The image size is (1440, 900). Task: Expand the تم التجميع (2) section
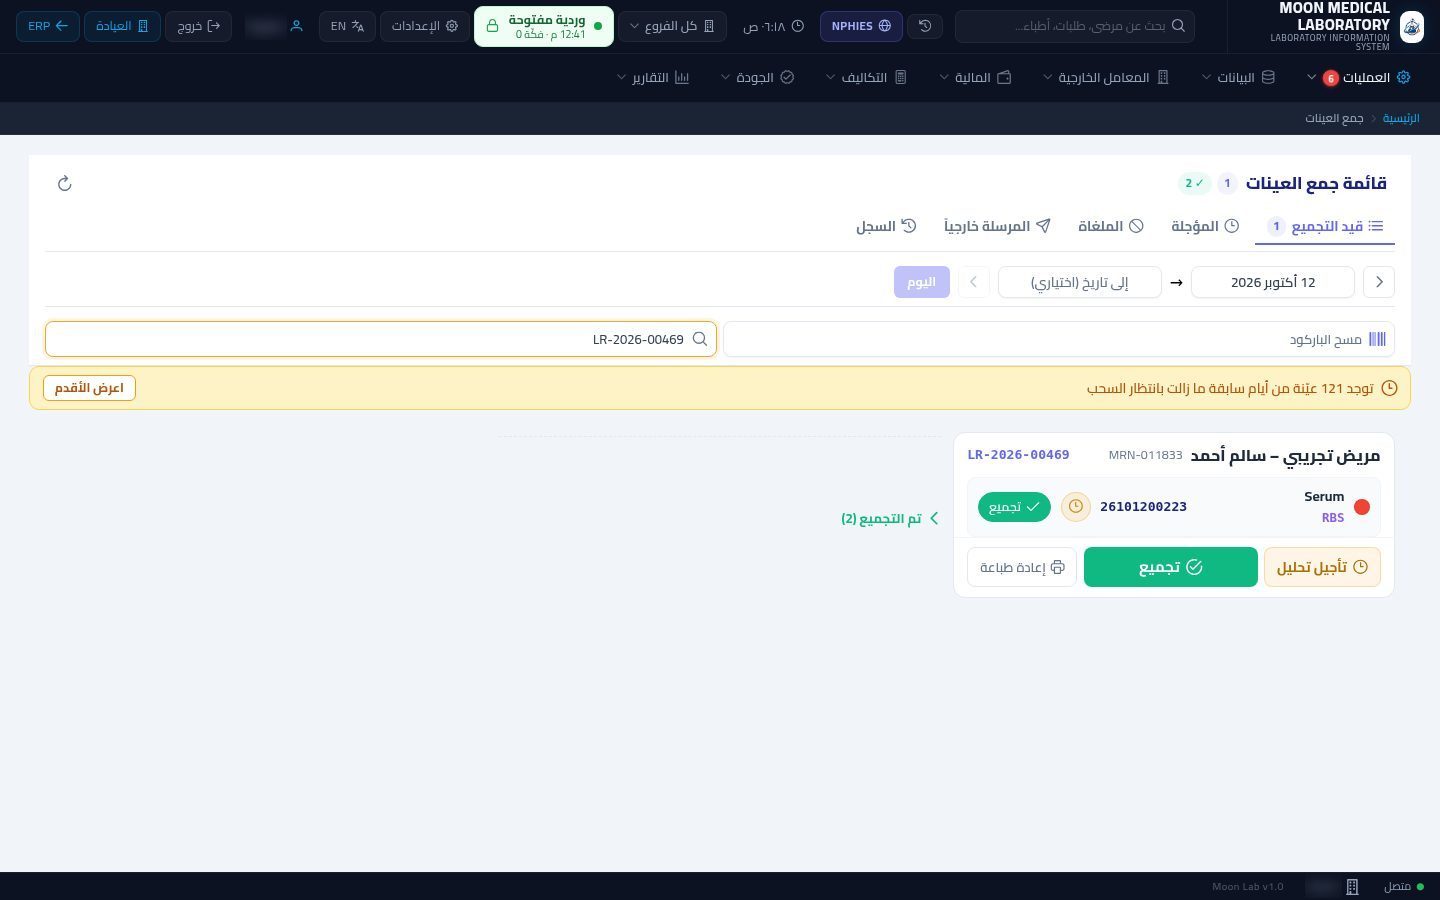[890, 518]
